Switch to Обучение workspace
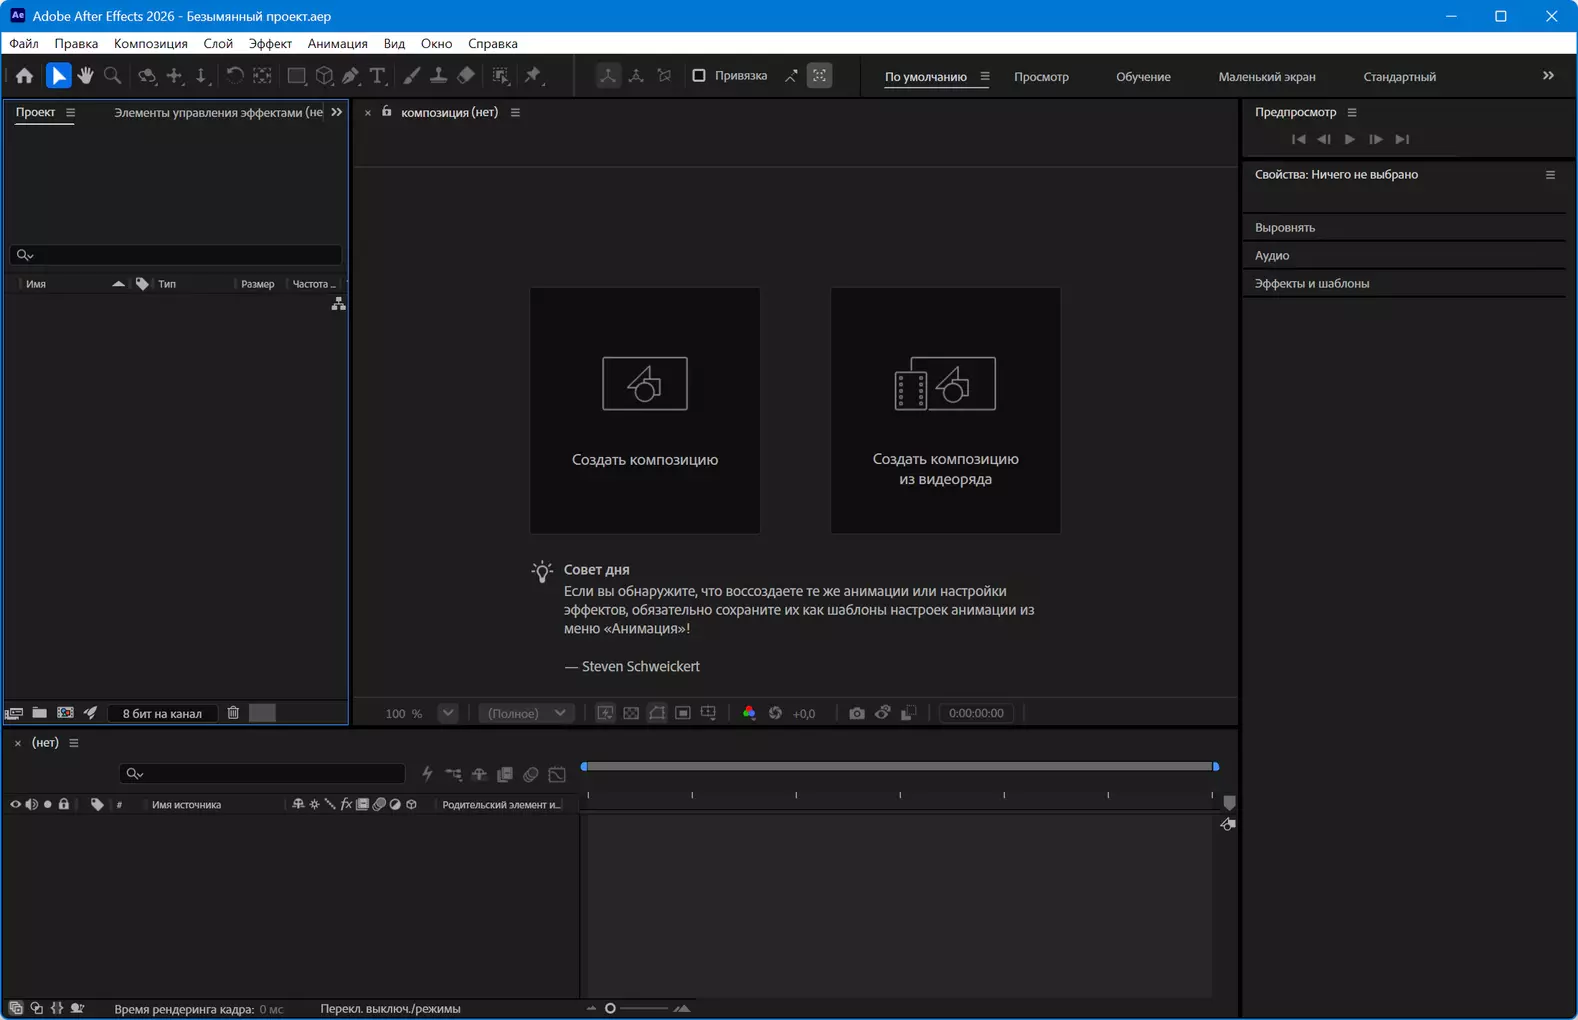The image size is (1578, 1020). pyautogui.click(x=1143, y=77)
